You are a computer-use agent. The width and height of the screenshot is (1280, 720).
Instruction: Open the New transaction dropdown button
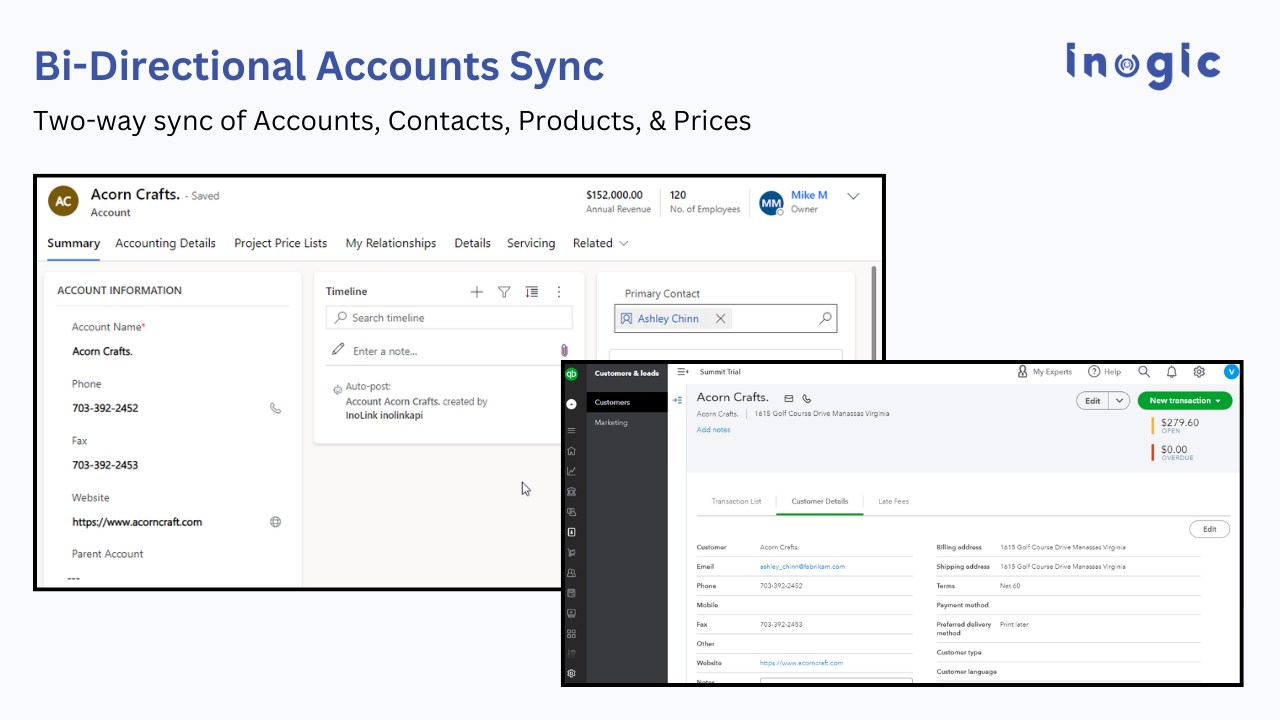pyautogui.click(x=1185, y=401)
